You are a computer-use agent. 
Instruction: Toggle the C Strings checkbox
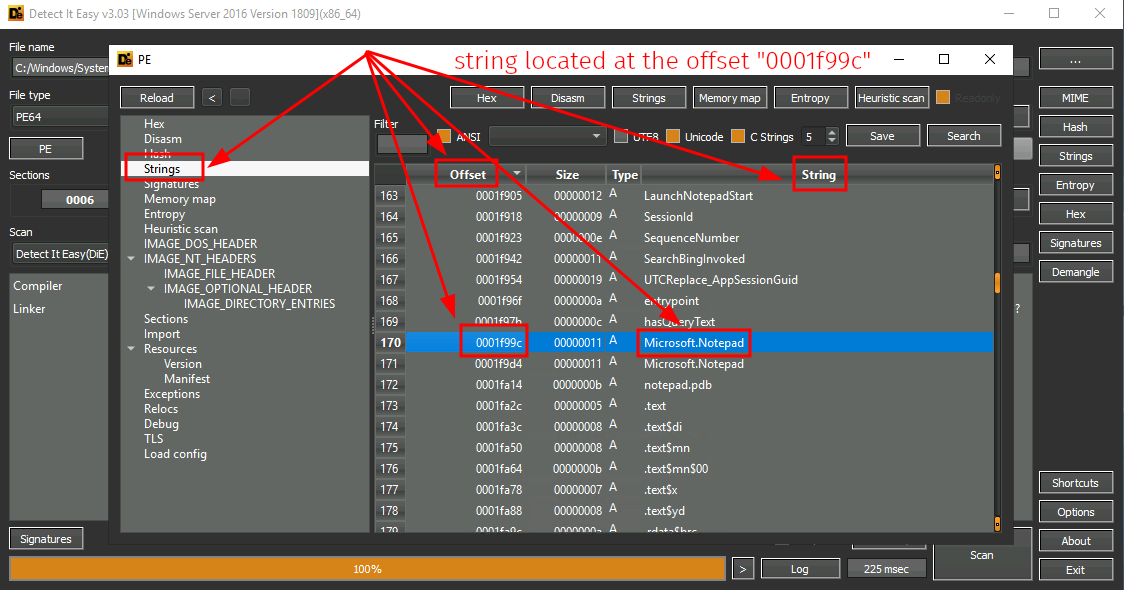(738, 137)
